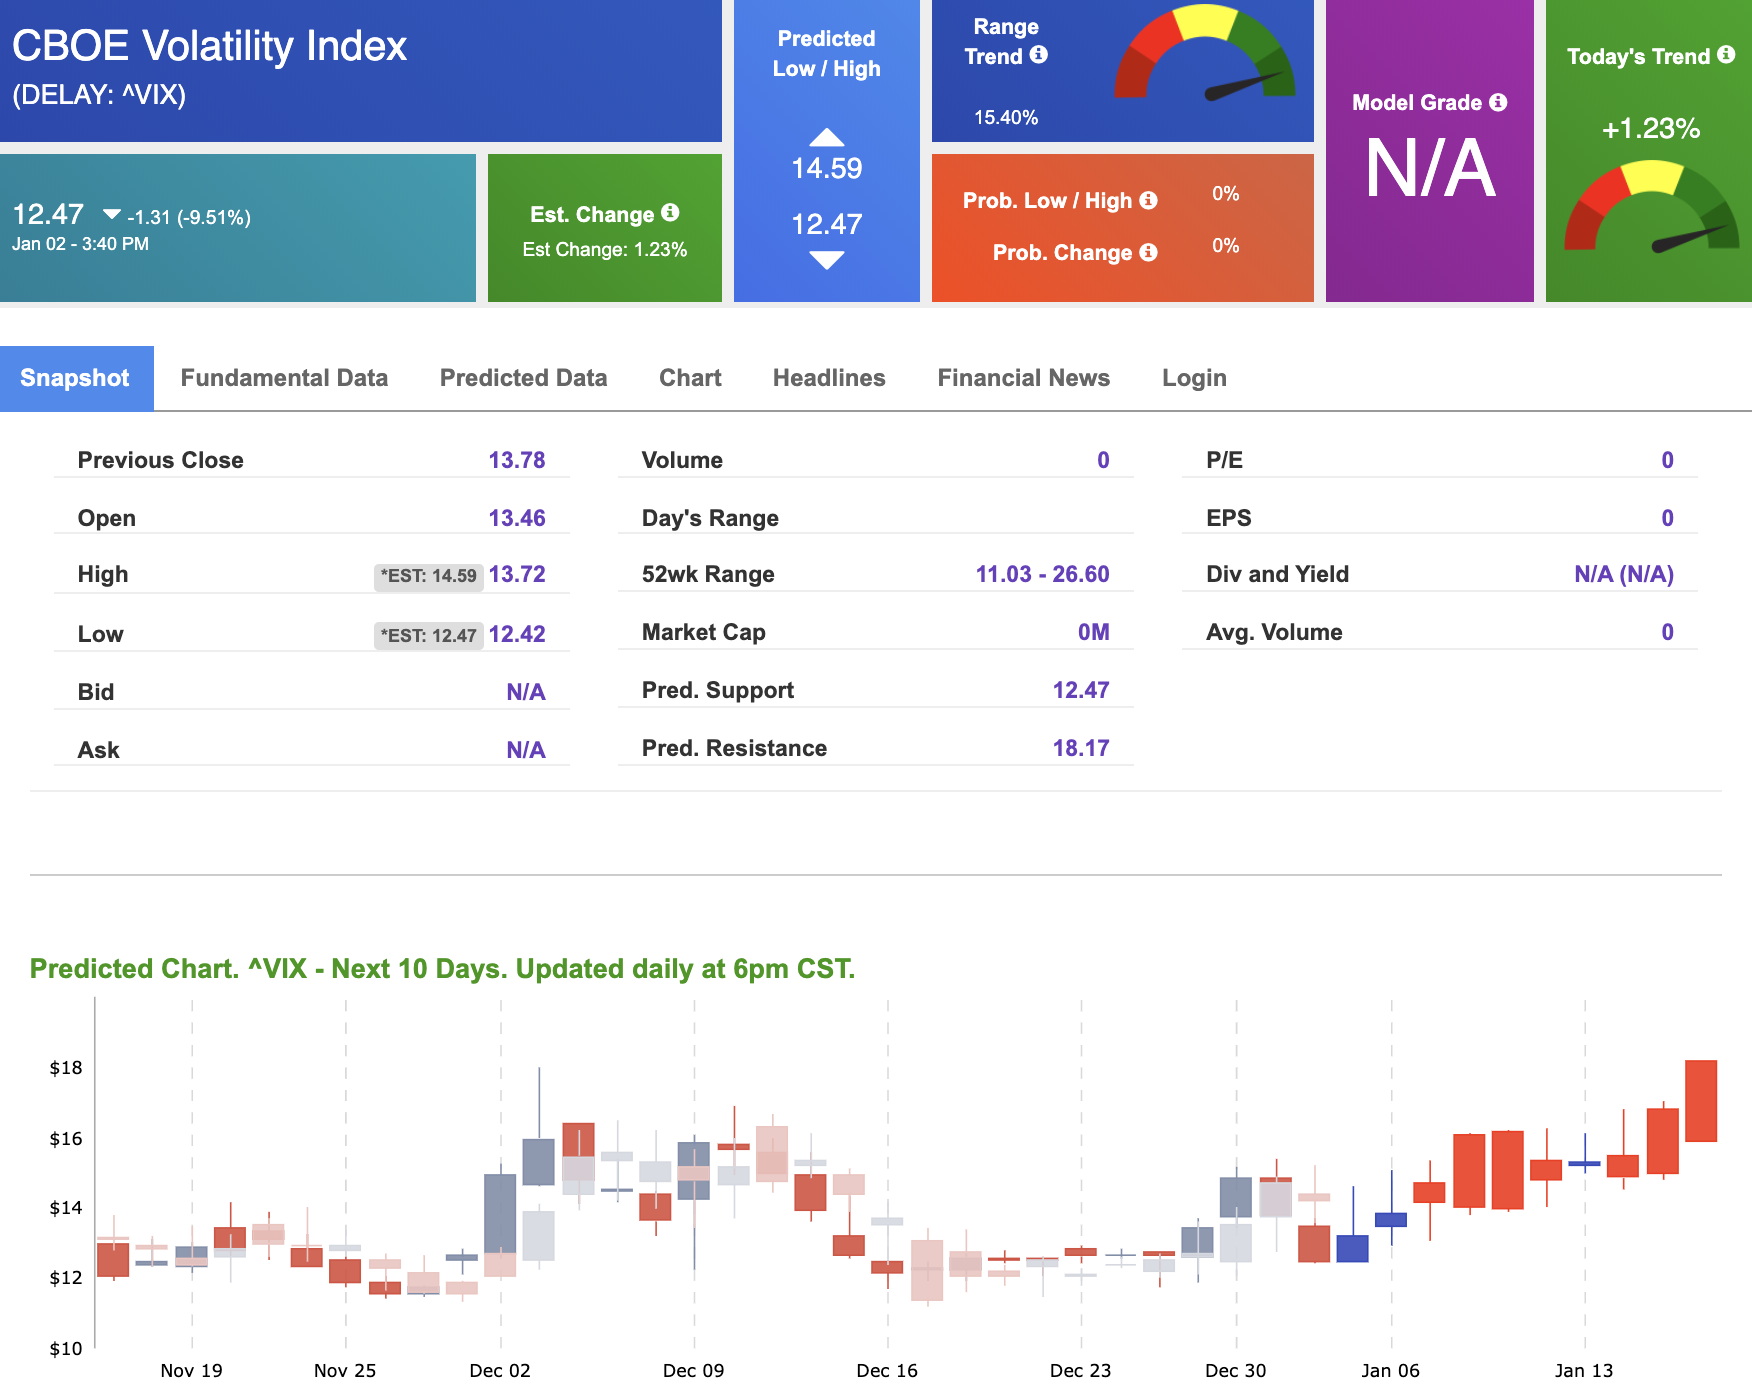Click the *EST: 14.59 badge
The height and width of the screenshot is (1394, 1752).
(x=429, y=576)
